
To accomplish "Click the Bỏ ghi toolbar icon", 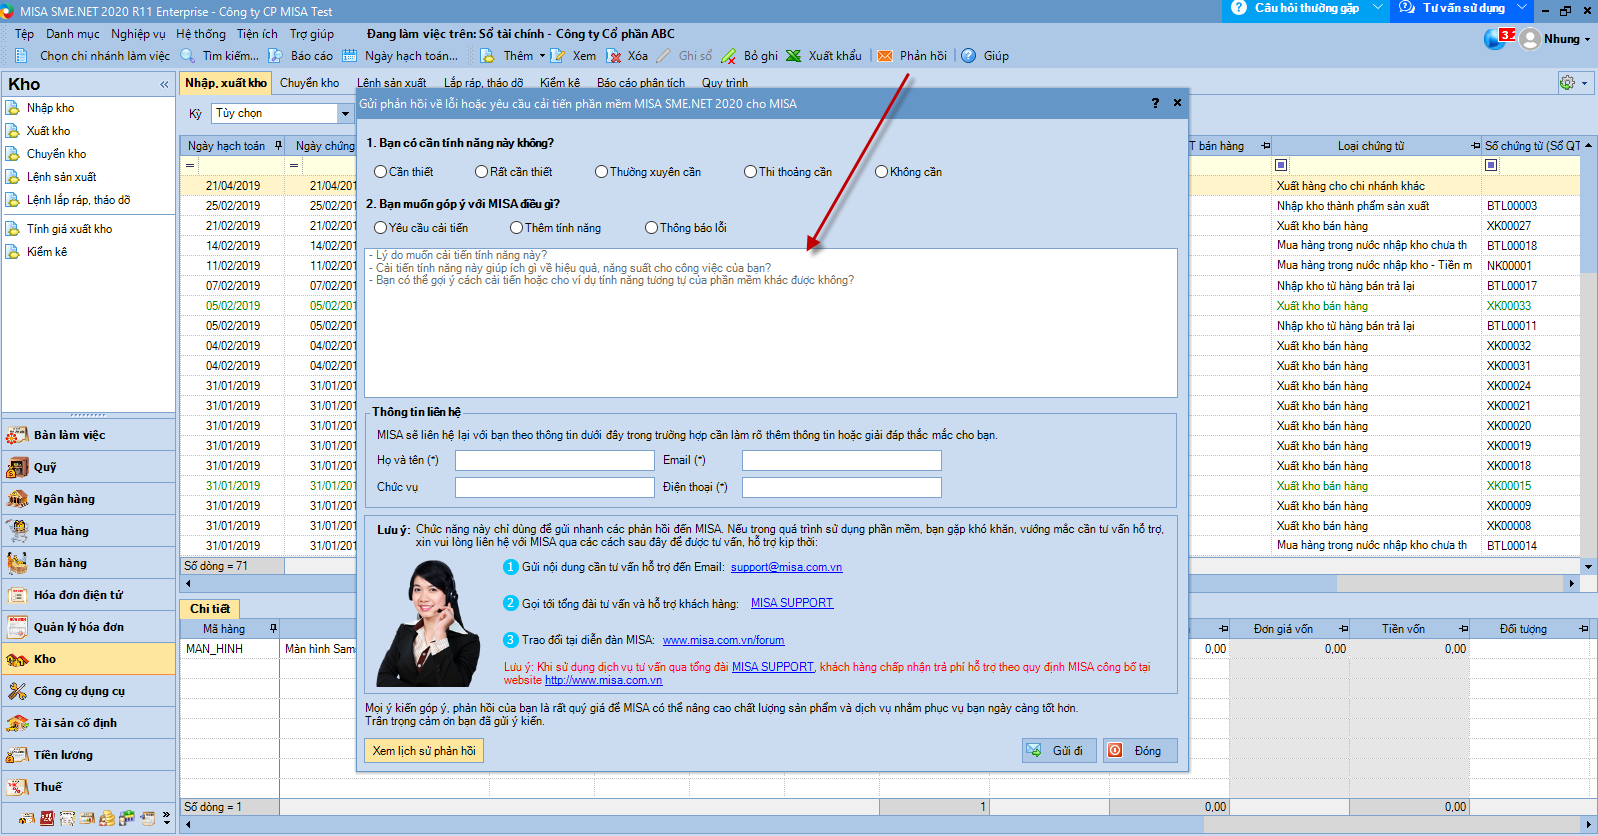I will [x=729, y=56].
